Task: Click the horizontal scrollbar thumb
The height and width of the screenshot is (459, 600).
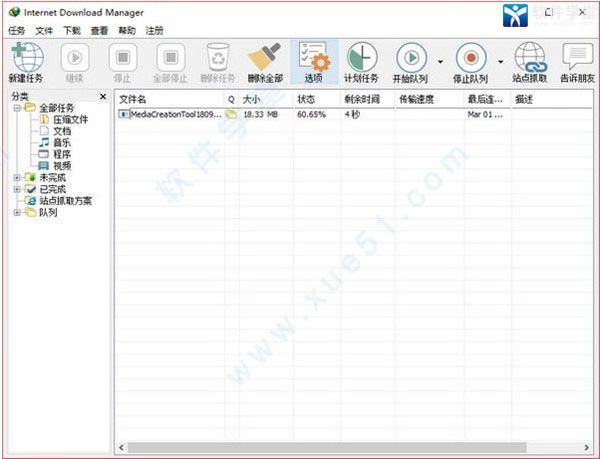Action: click(x=327, y=447)
